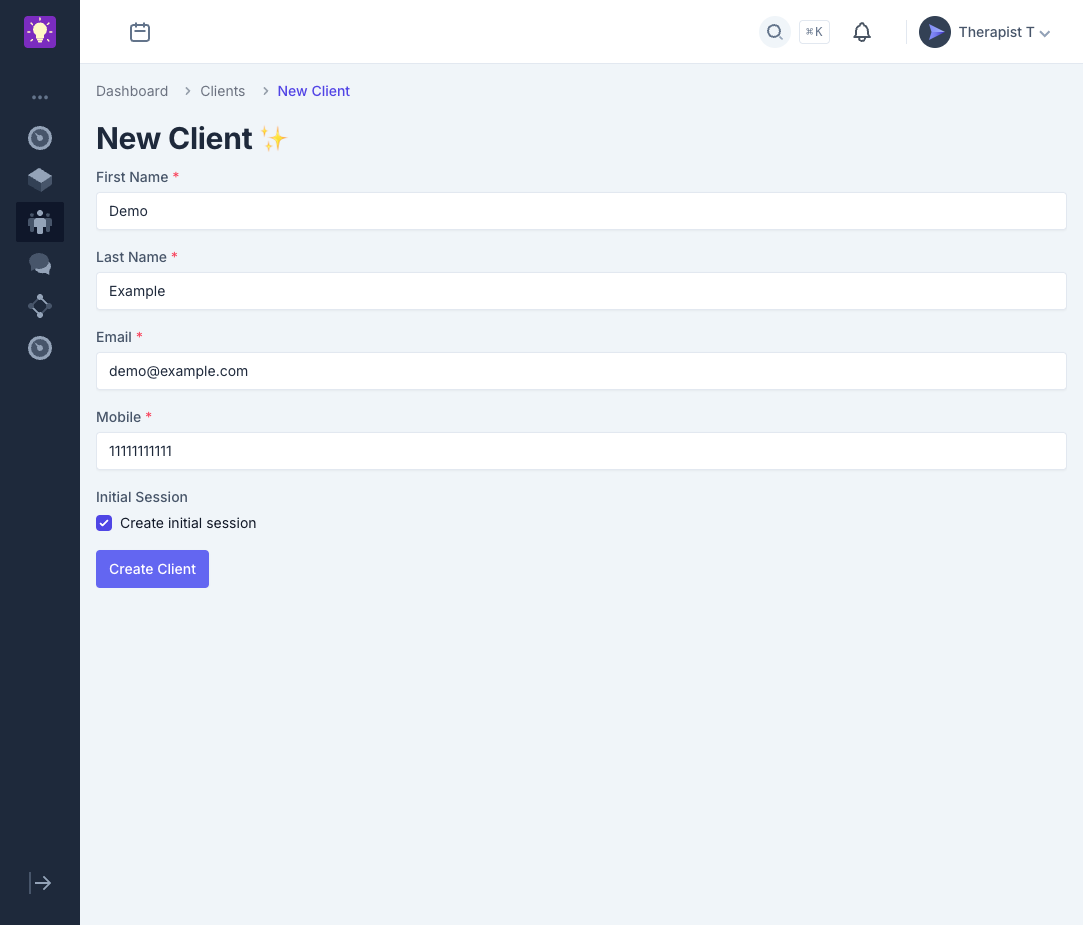Click the First Name input field
This screenshot has height=925, width=1083.
(x=581, y=211)
